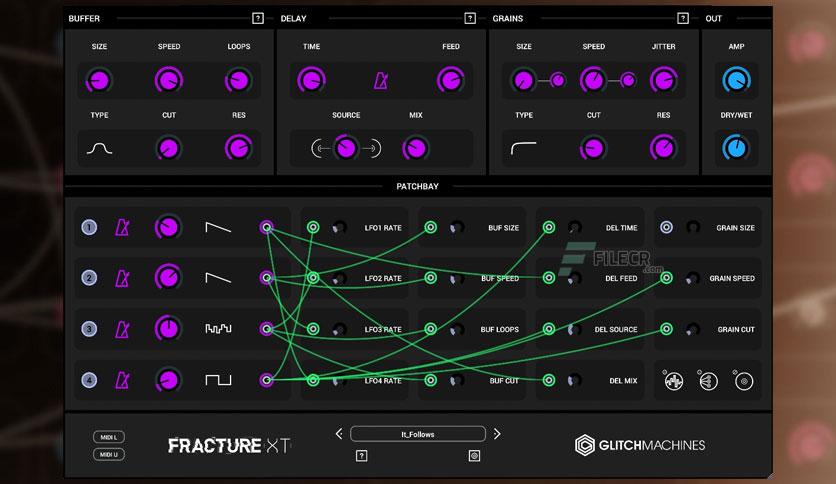
Task: Click the MIDI L button
Action: (109, 437)
